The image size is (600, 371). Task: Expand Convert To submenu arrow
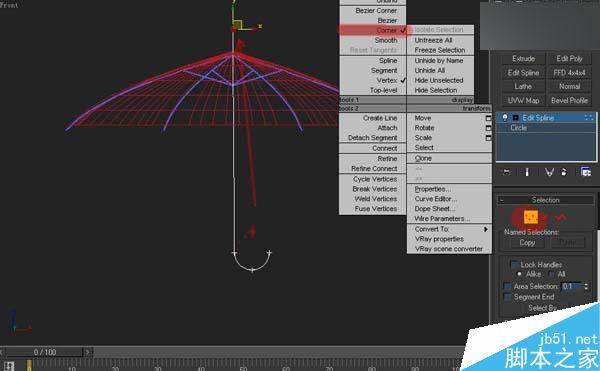point(486,229)
